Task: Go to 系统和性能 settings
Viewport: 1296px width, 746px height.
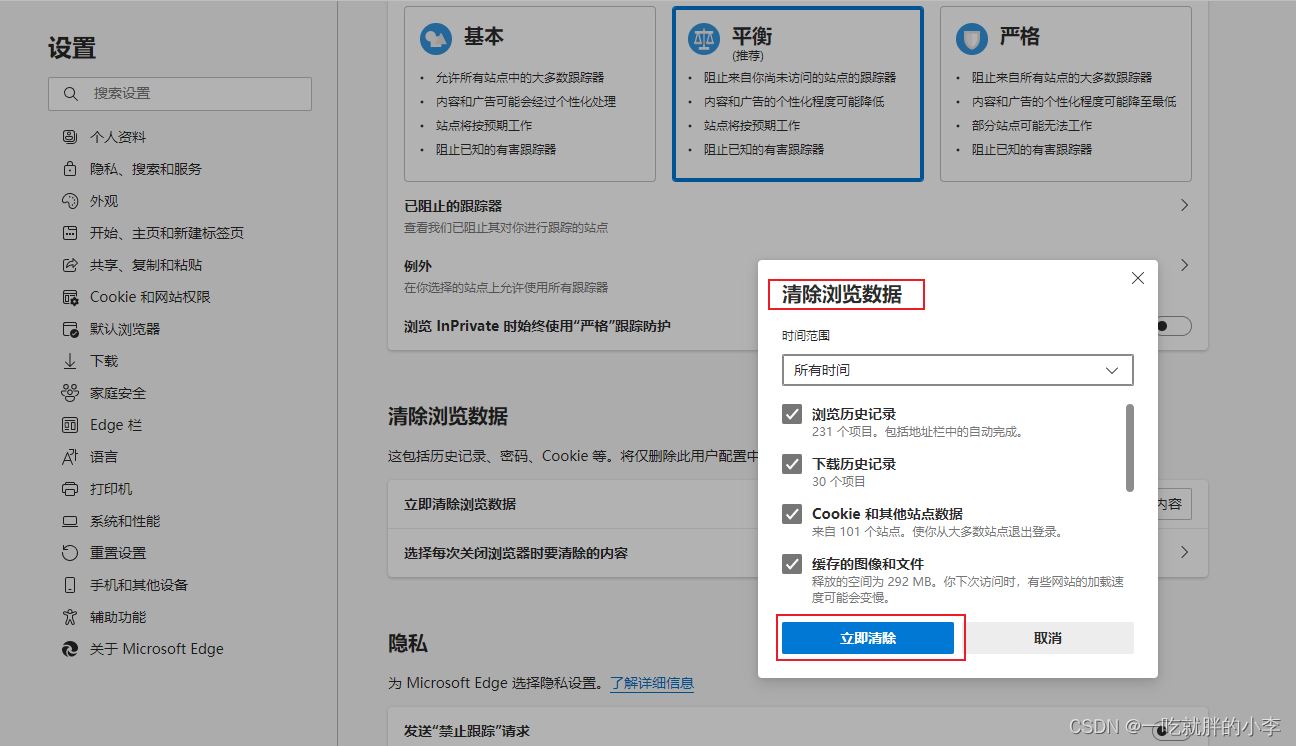Action: (x=125, y=521)
